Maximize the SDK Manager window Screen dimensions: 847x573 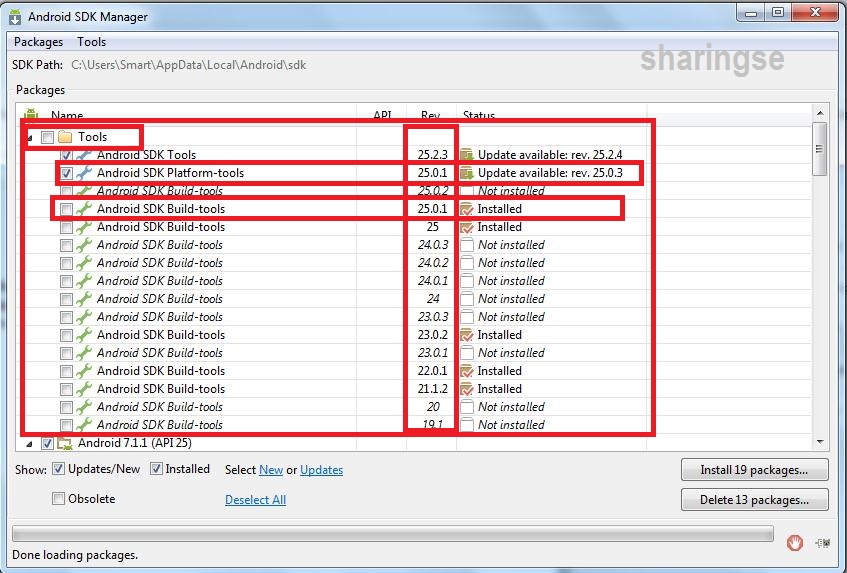click(x=778, y=12)
